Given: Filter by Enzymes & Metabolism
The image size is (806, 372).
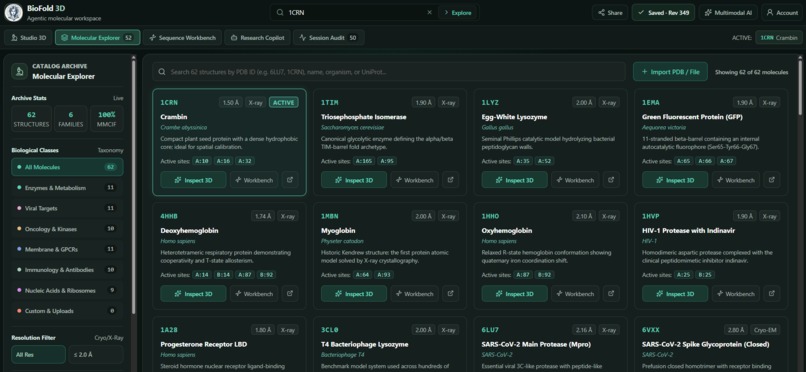Looking at the screenshot, I should click(x=67, y=188).
